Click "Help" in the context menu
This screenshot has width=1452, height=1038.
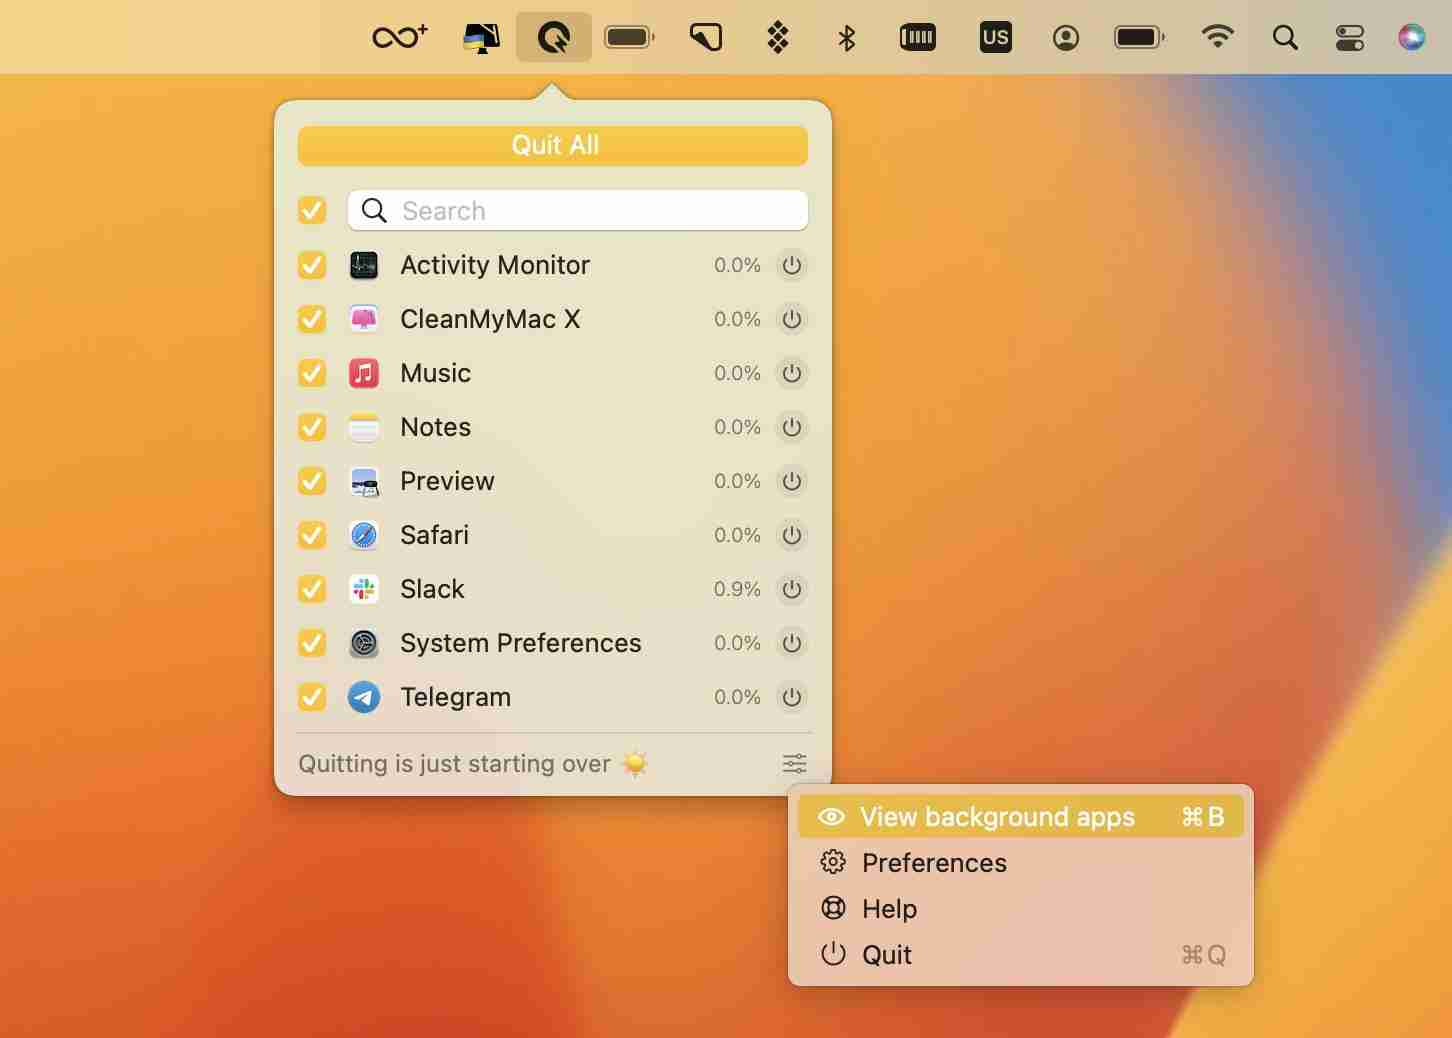[889, 909]
